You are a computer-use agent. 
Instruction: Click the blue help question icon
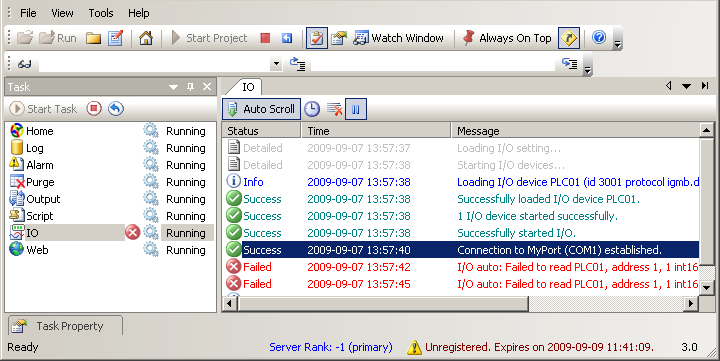click(x=599, y=37)
